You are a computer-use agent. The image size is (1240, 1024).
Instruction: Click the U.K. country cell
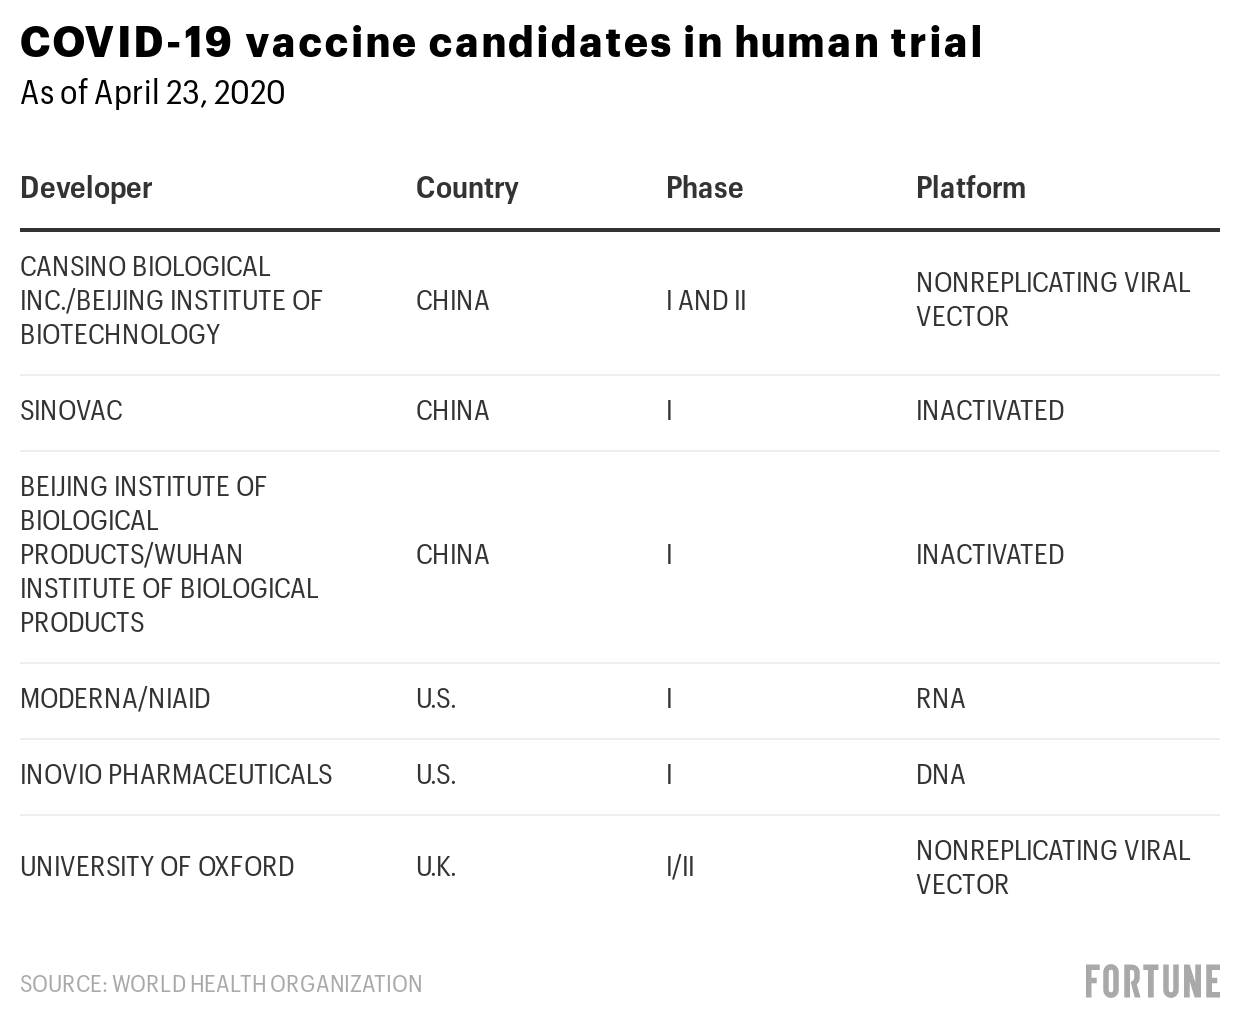tap(436, 866)
